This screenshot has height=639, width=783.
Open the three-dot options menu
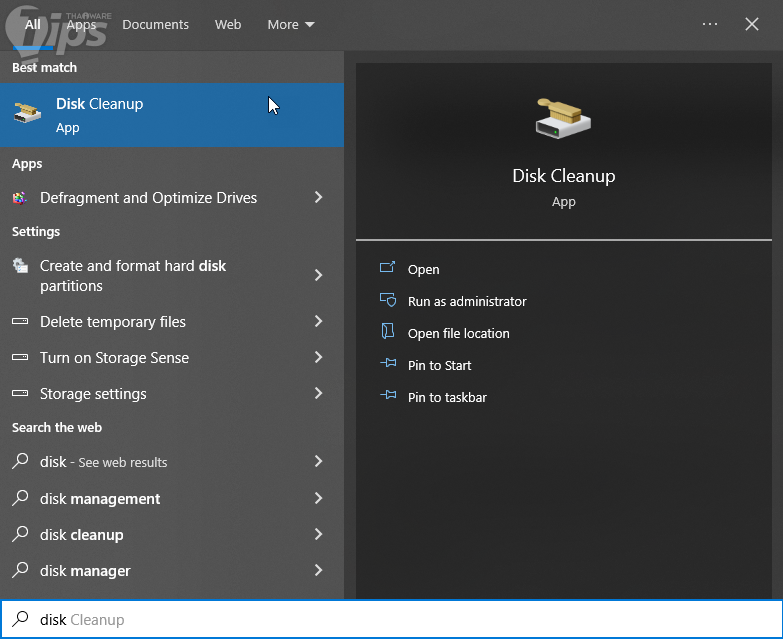(710, 24)
